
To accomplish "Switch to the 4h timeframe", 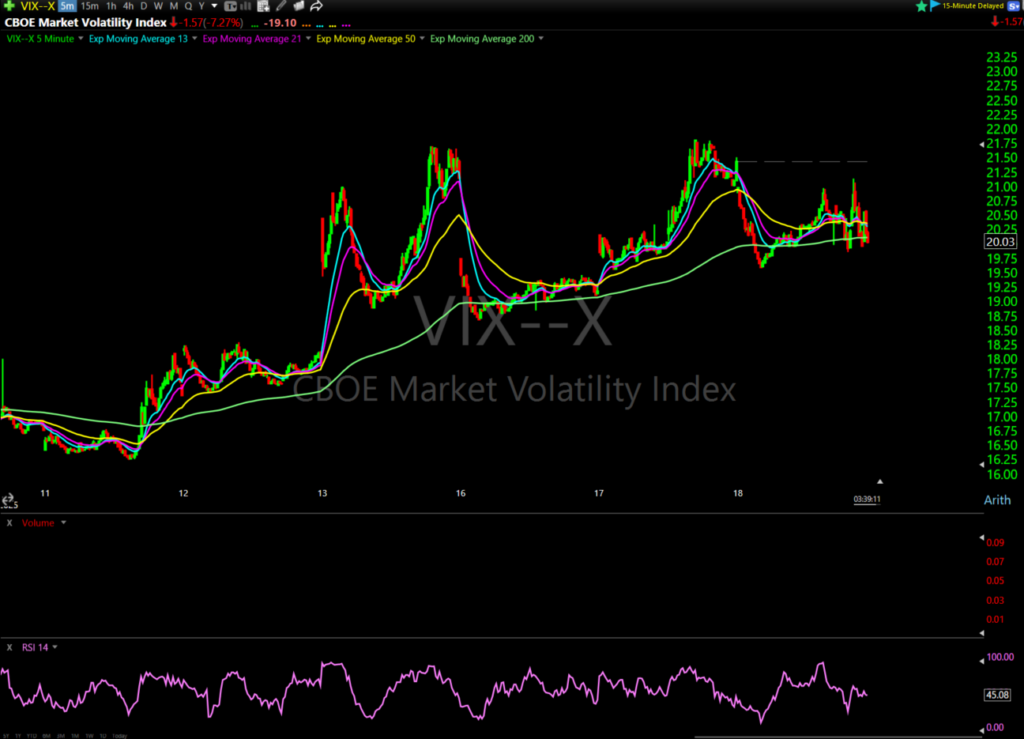I will [128, 6].
